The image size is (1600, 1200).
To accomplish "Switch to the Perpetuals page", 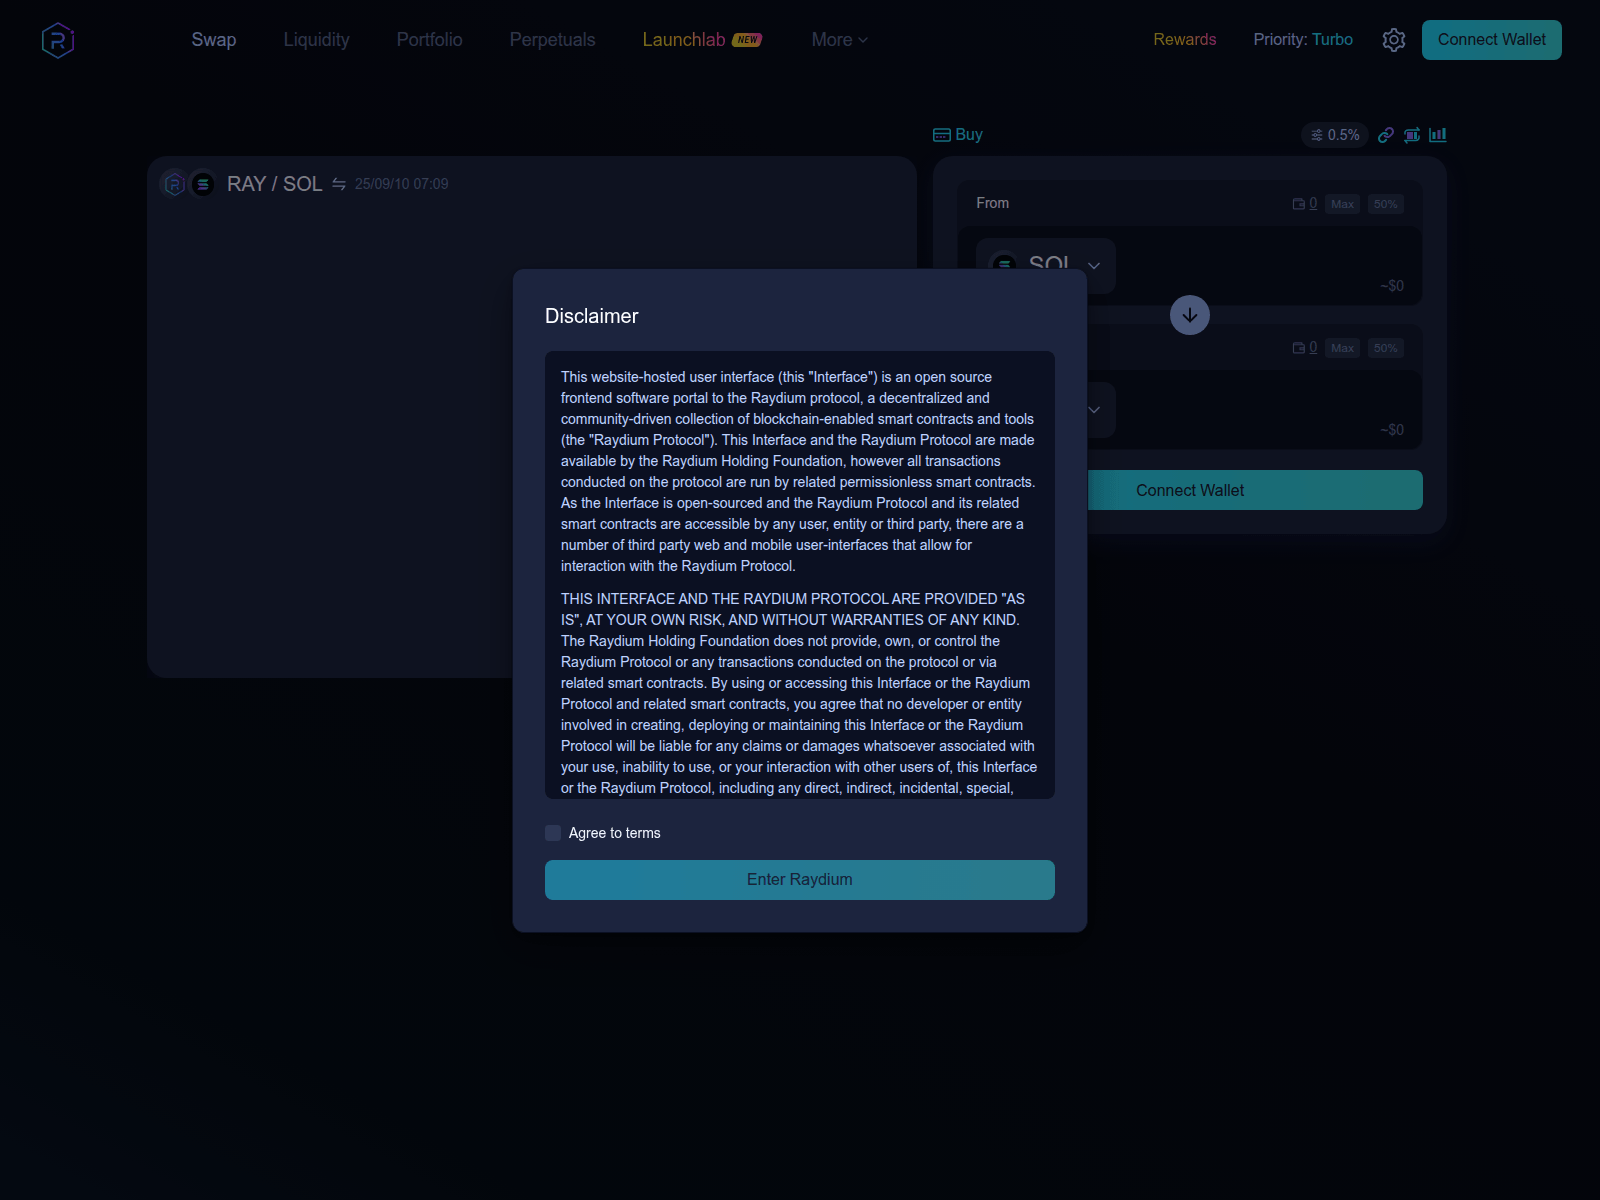I will pos(551,40).
